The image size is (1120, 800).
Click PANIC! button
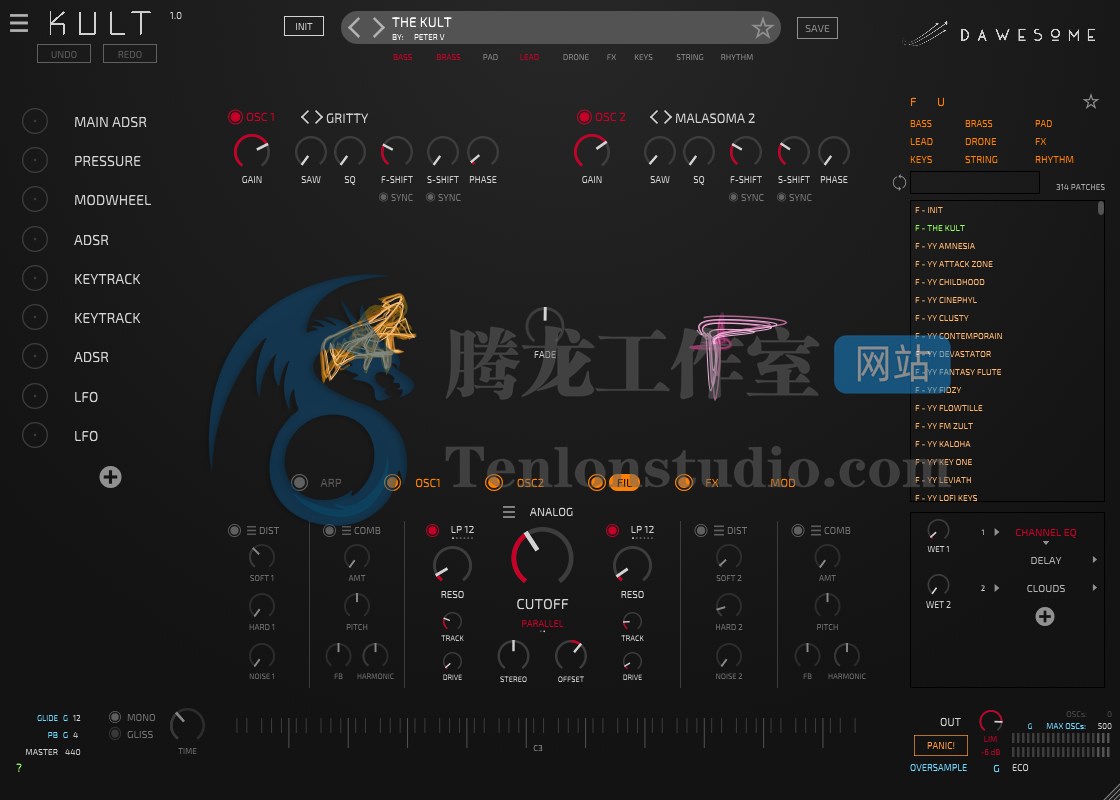coord(941,746)
